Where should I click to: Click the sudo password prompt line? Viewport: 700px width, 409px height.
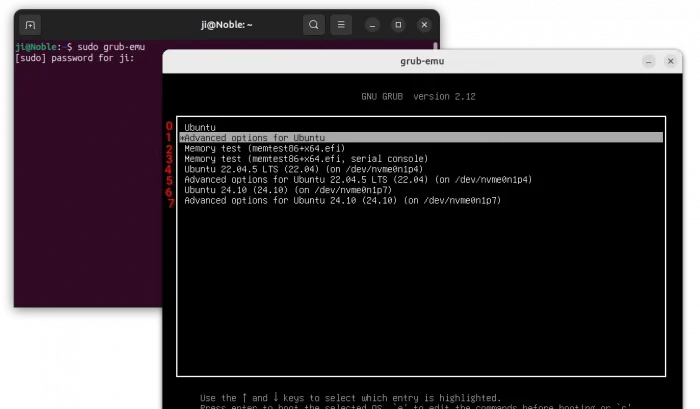click(x=75, y=58)
